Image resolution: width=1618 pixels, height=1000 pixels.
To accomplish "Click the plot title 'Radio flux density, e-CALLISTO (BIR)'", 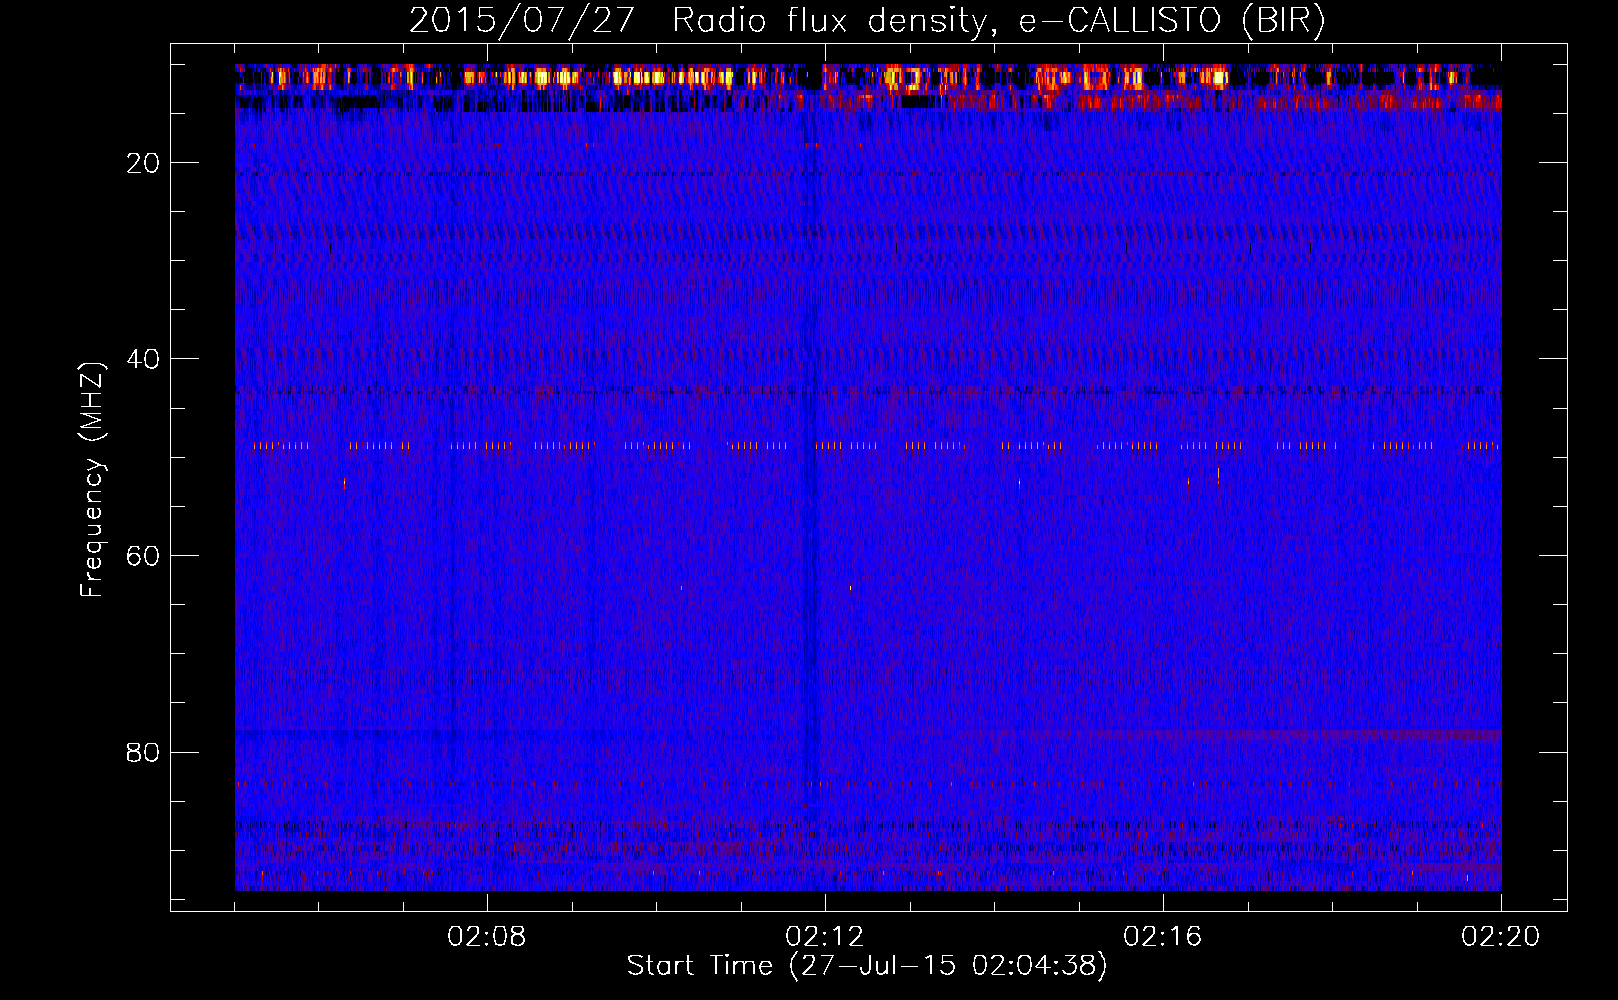I will [x=999, y=20].
